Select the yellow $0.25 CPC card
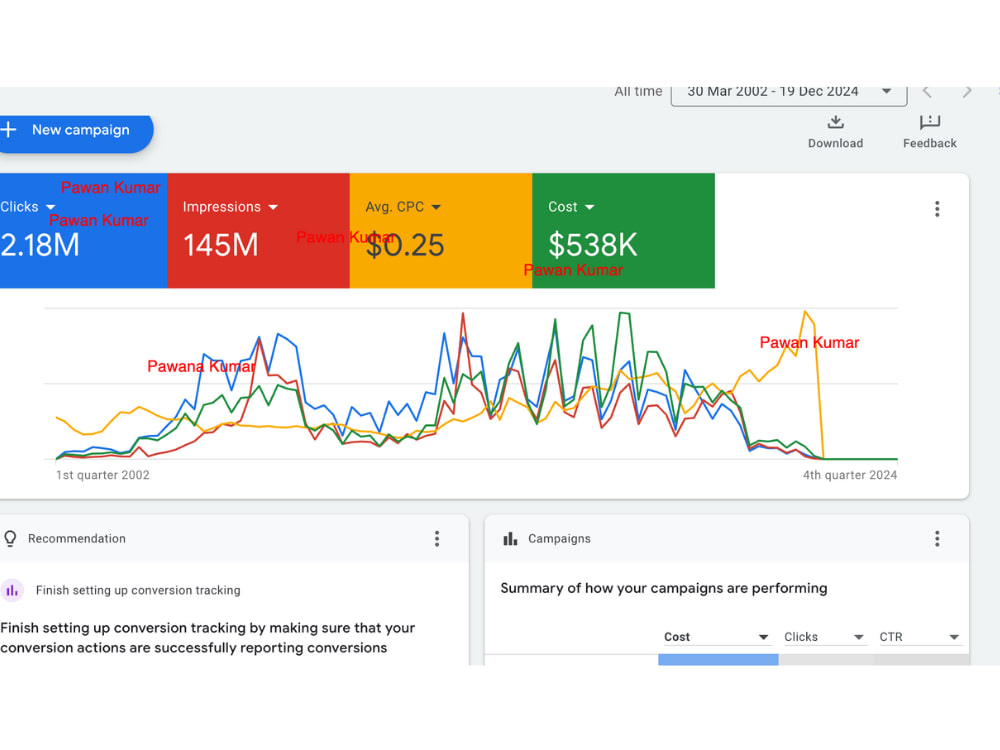Image resolution: width=1000 pixels, height=750 pixels. pos(441,231)
